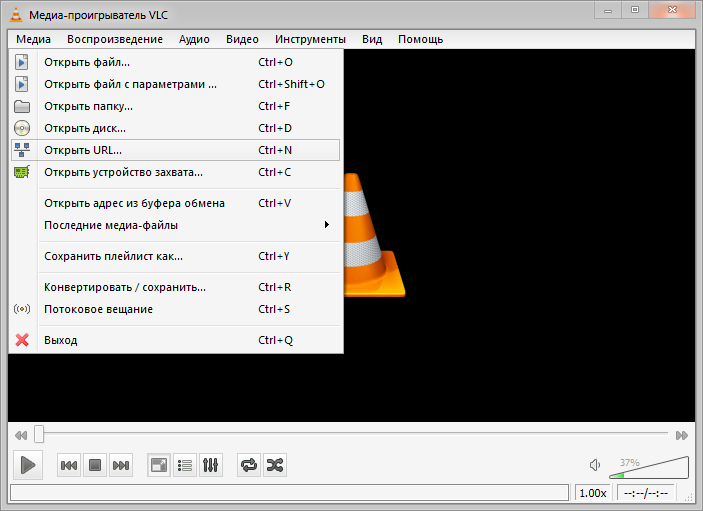Click the streaming broadcast icon
This screenshot has height=511, width=703.
pos(22,309)
